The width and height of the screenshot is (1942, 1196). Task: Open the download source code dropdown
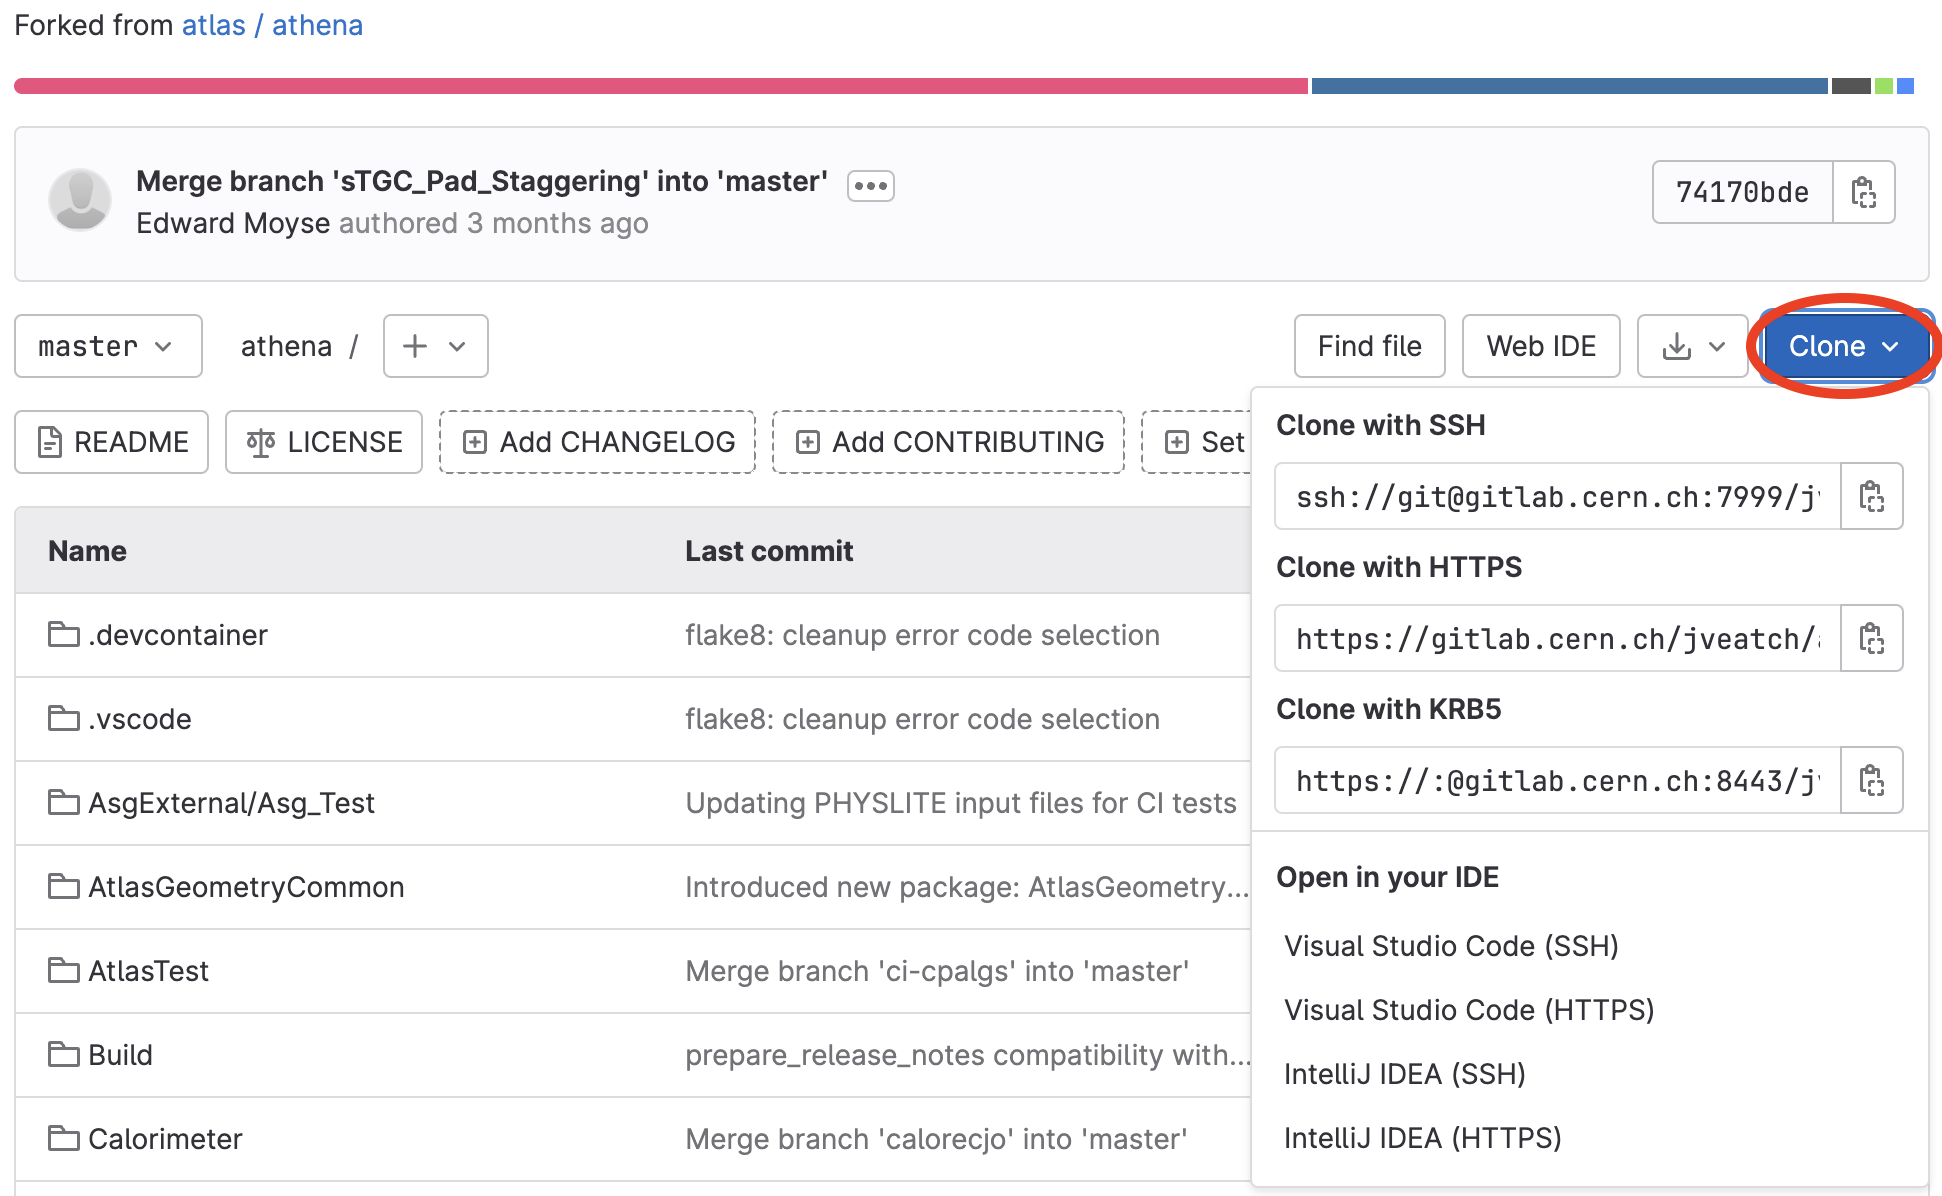point(1692,346)
